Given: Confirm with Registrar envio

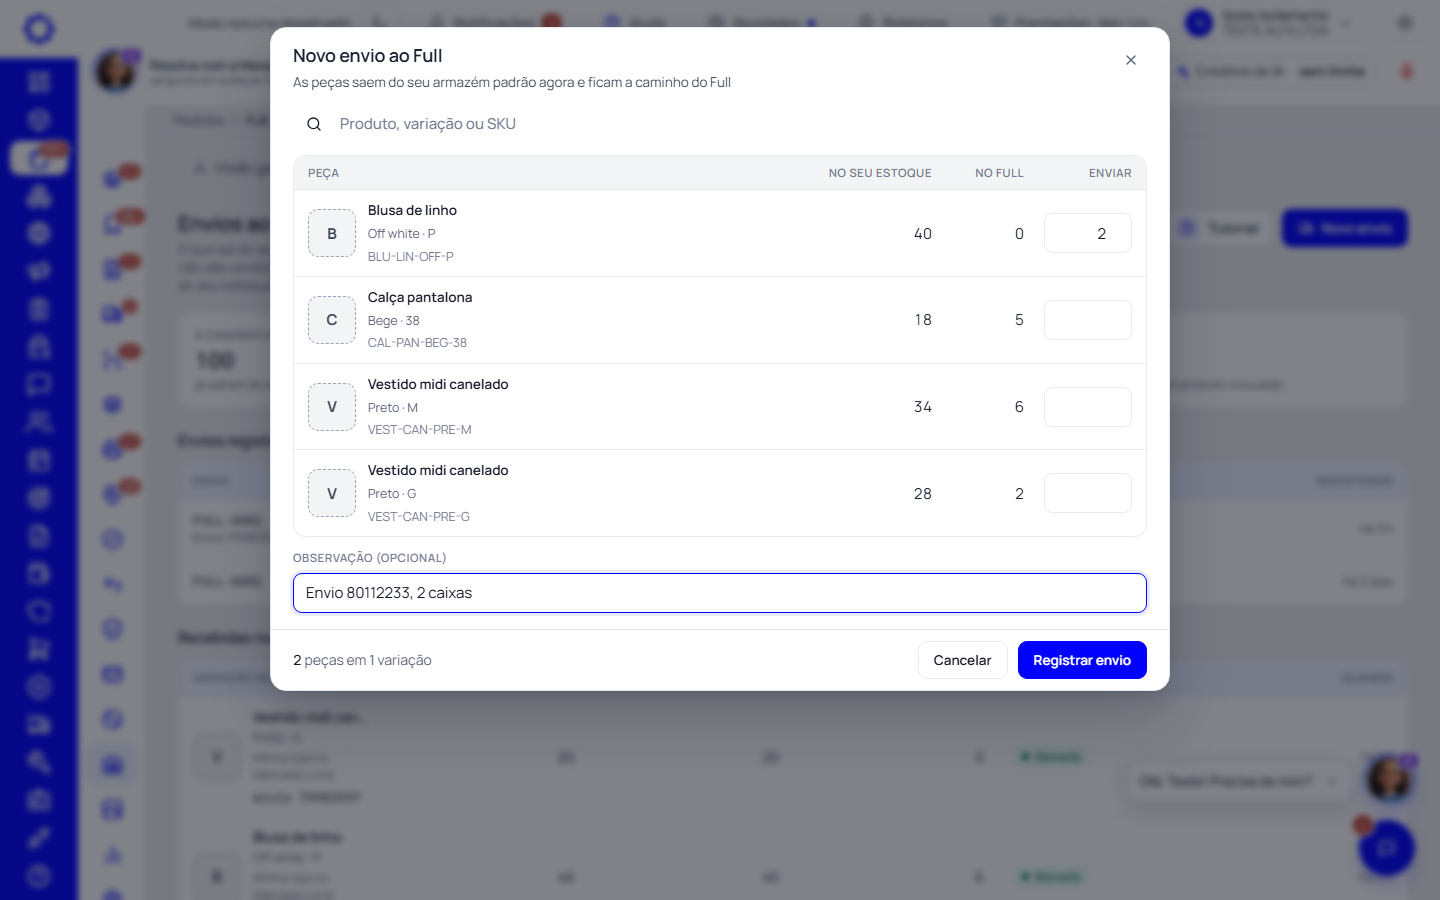Looking at the screenshot, I should tap(1082, 660).
